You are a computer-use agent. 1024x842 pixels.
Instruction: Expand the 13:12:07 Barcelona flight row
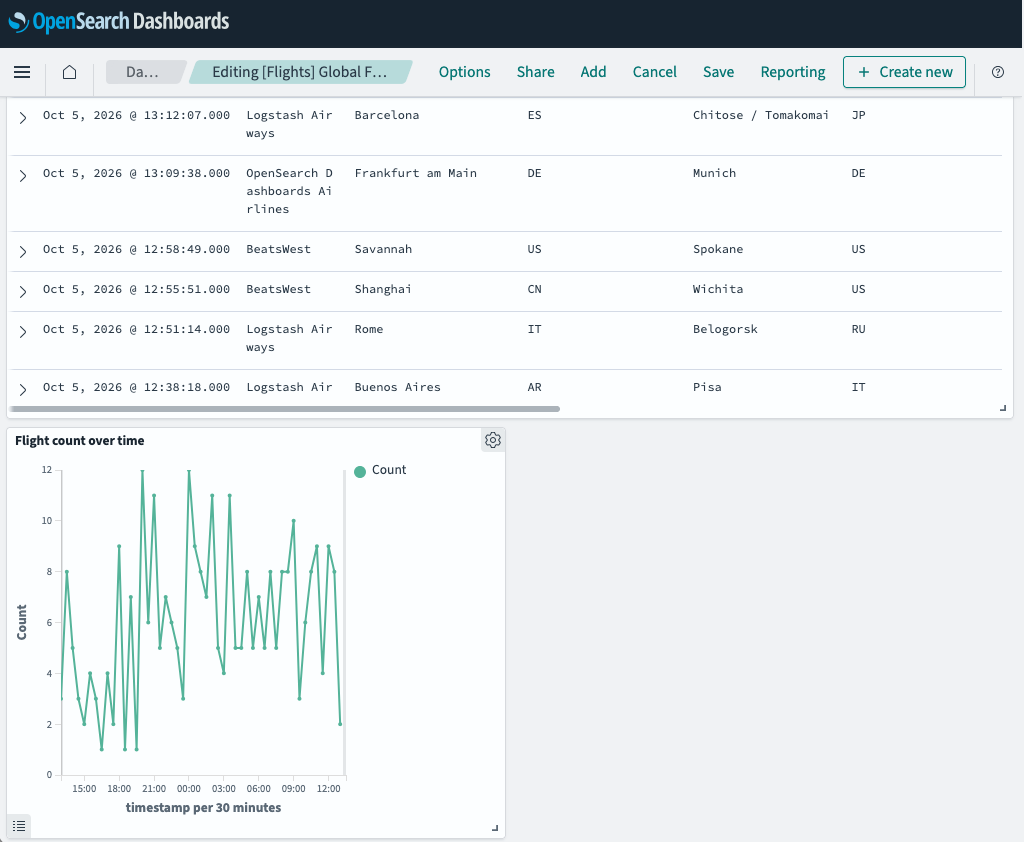tap(23, 118)
